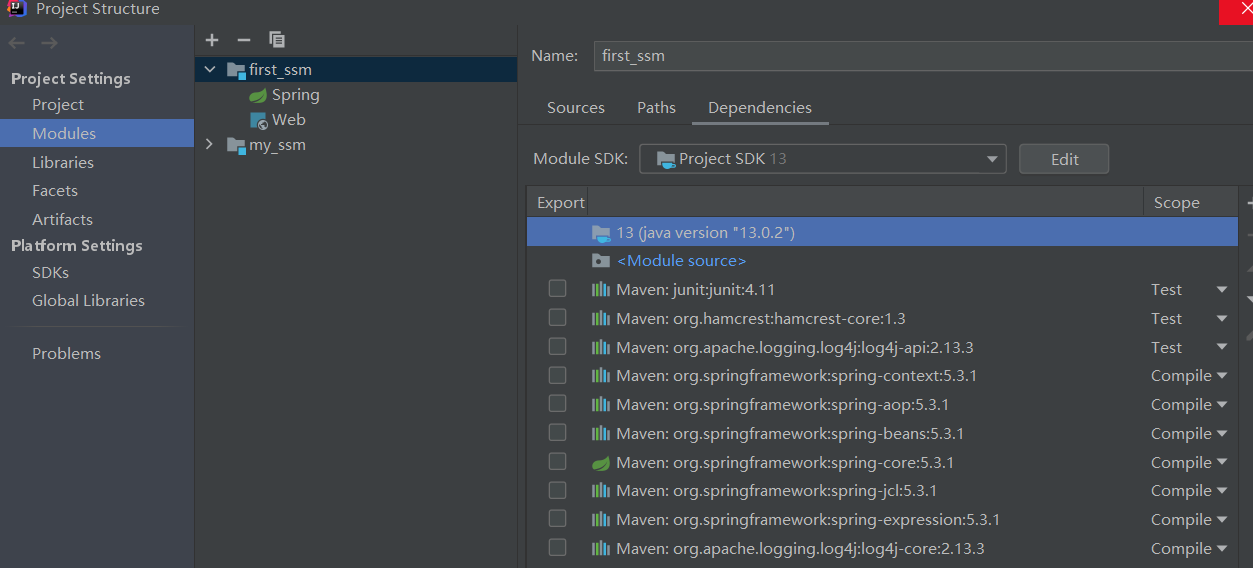Check Export for log4j-core:2.13.3
Screen dimensions: 1253x568
[557, 547]
